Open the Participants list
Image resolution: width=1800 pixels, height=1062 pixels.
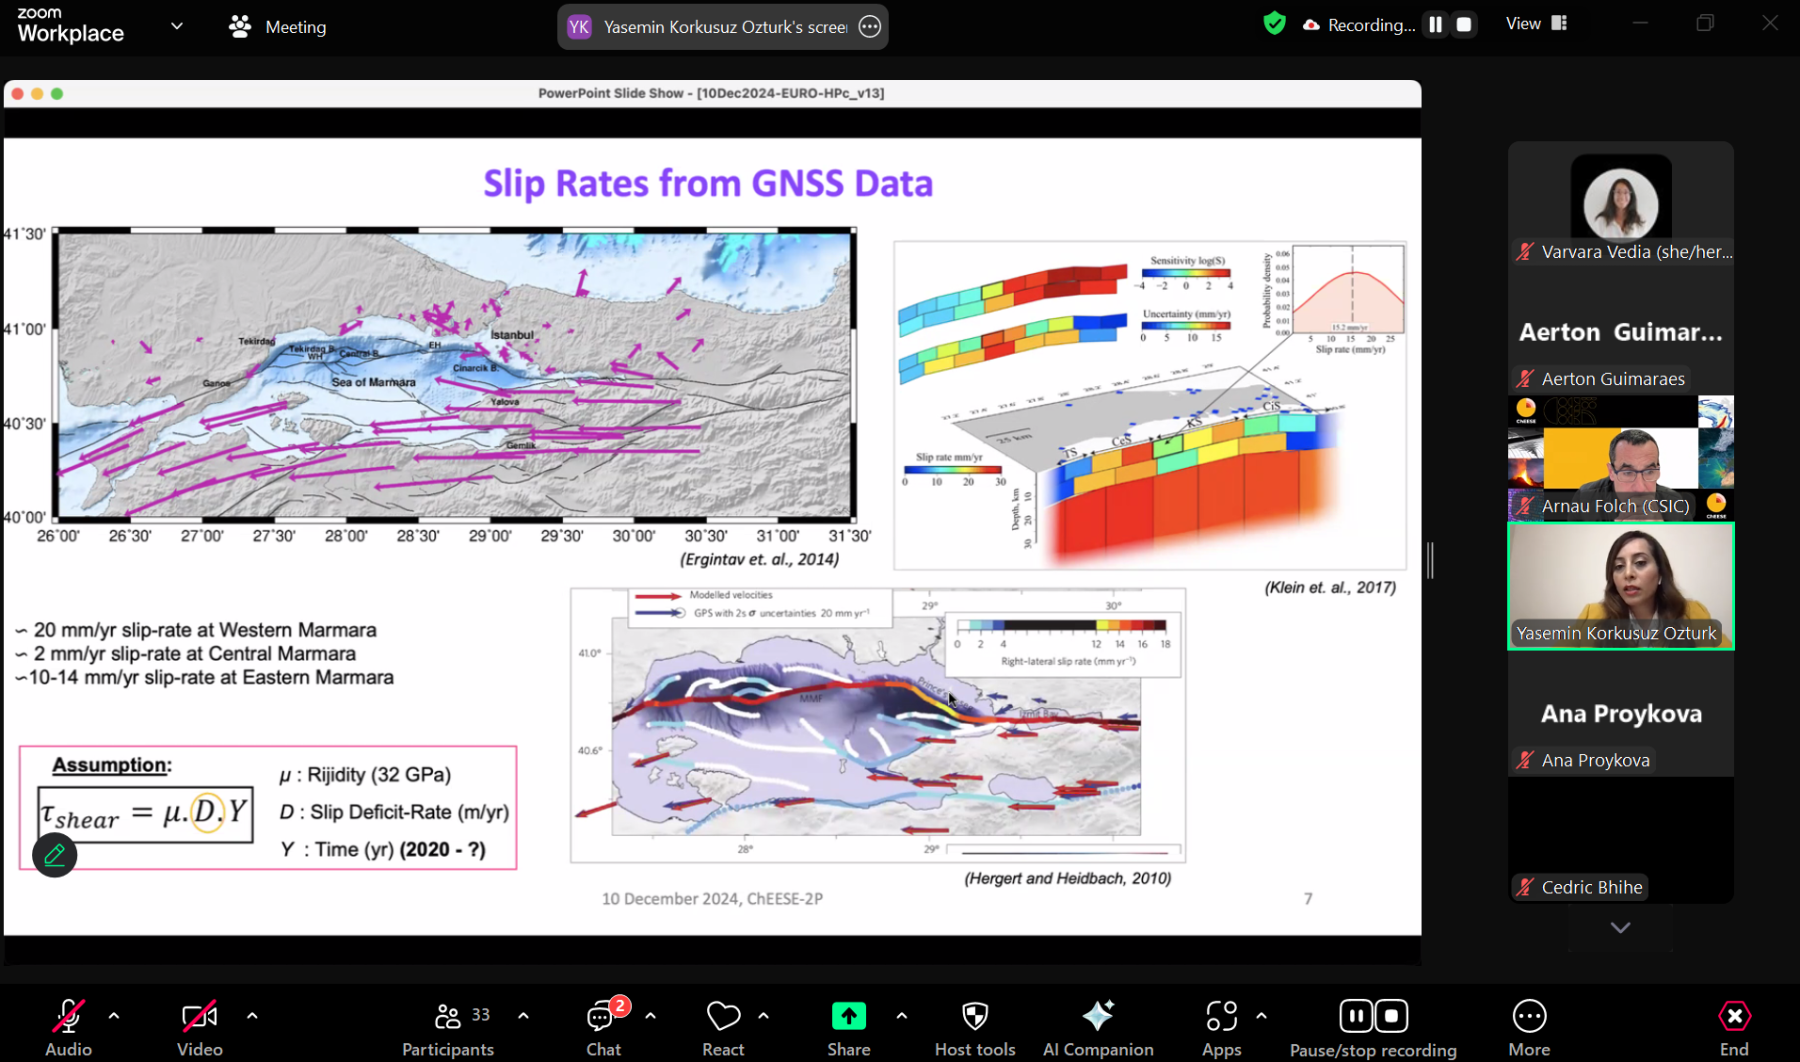click(x=448, y=1028)
